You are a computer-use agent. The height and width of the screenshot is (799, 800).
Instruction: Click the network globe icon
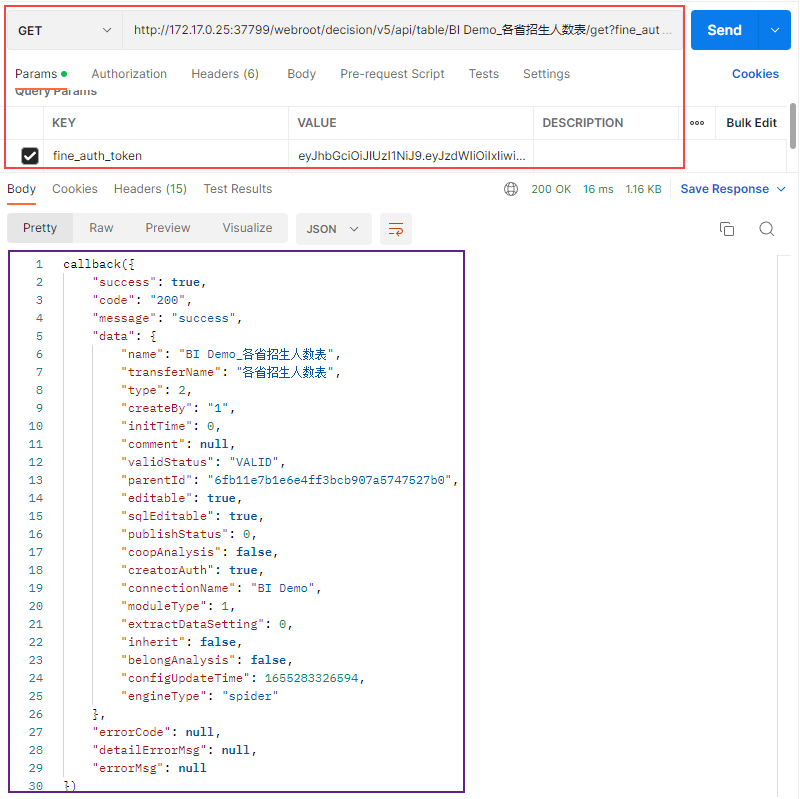[511, 189]
